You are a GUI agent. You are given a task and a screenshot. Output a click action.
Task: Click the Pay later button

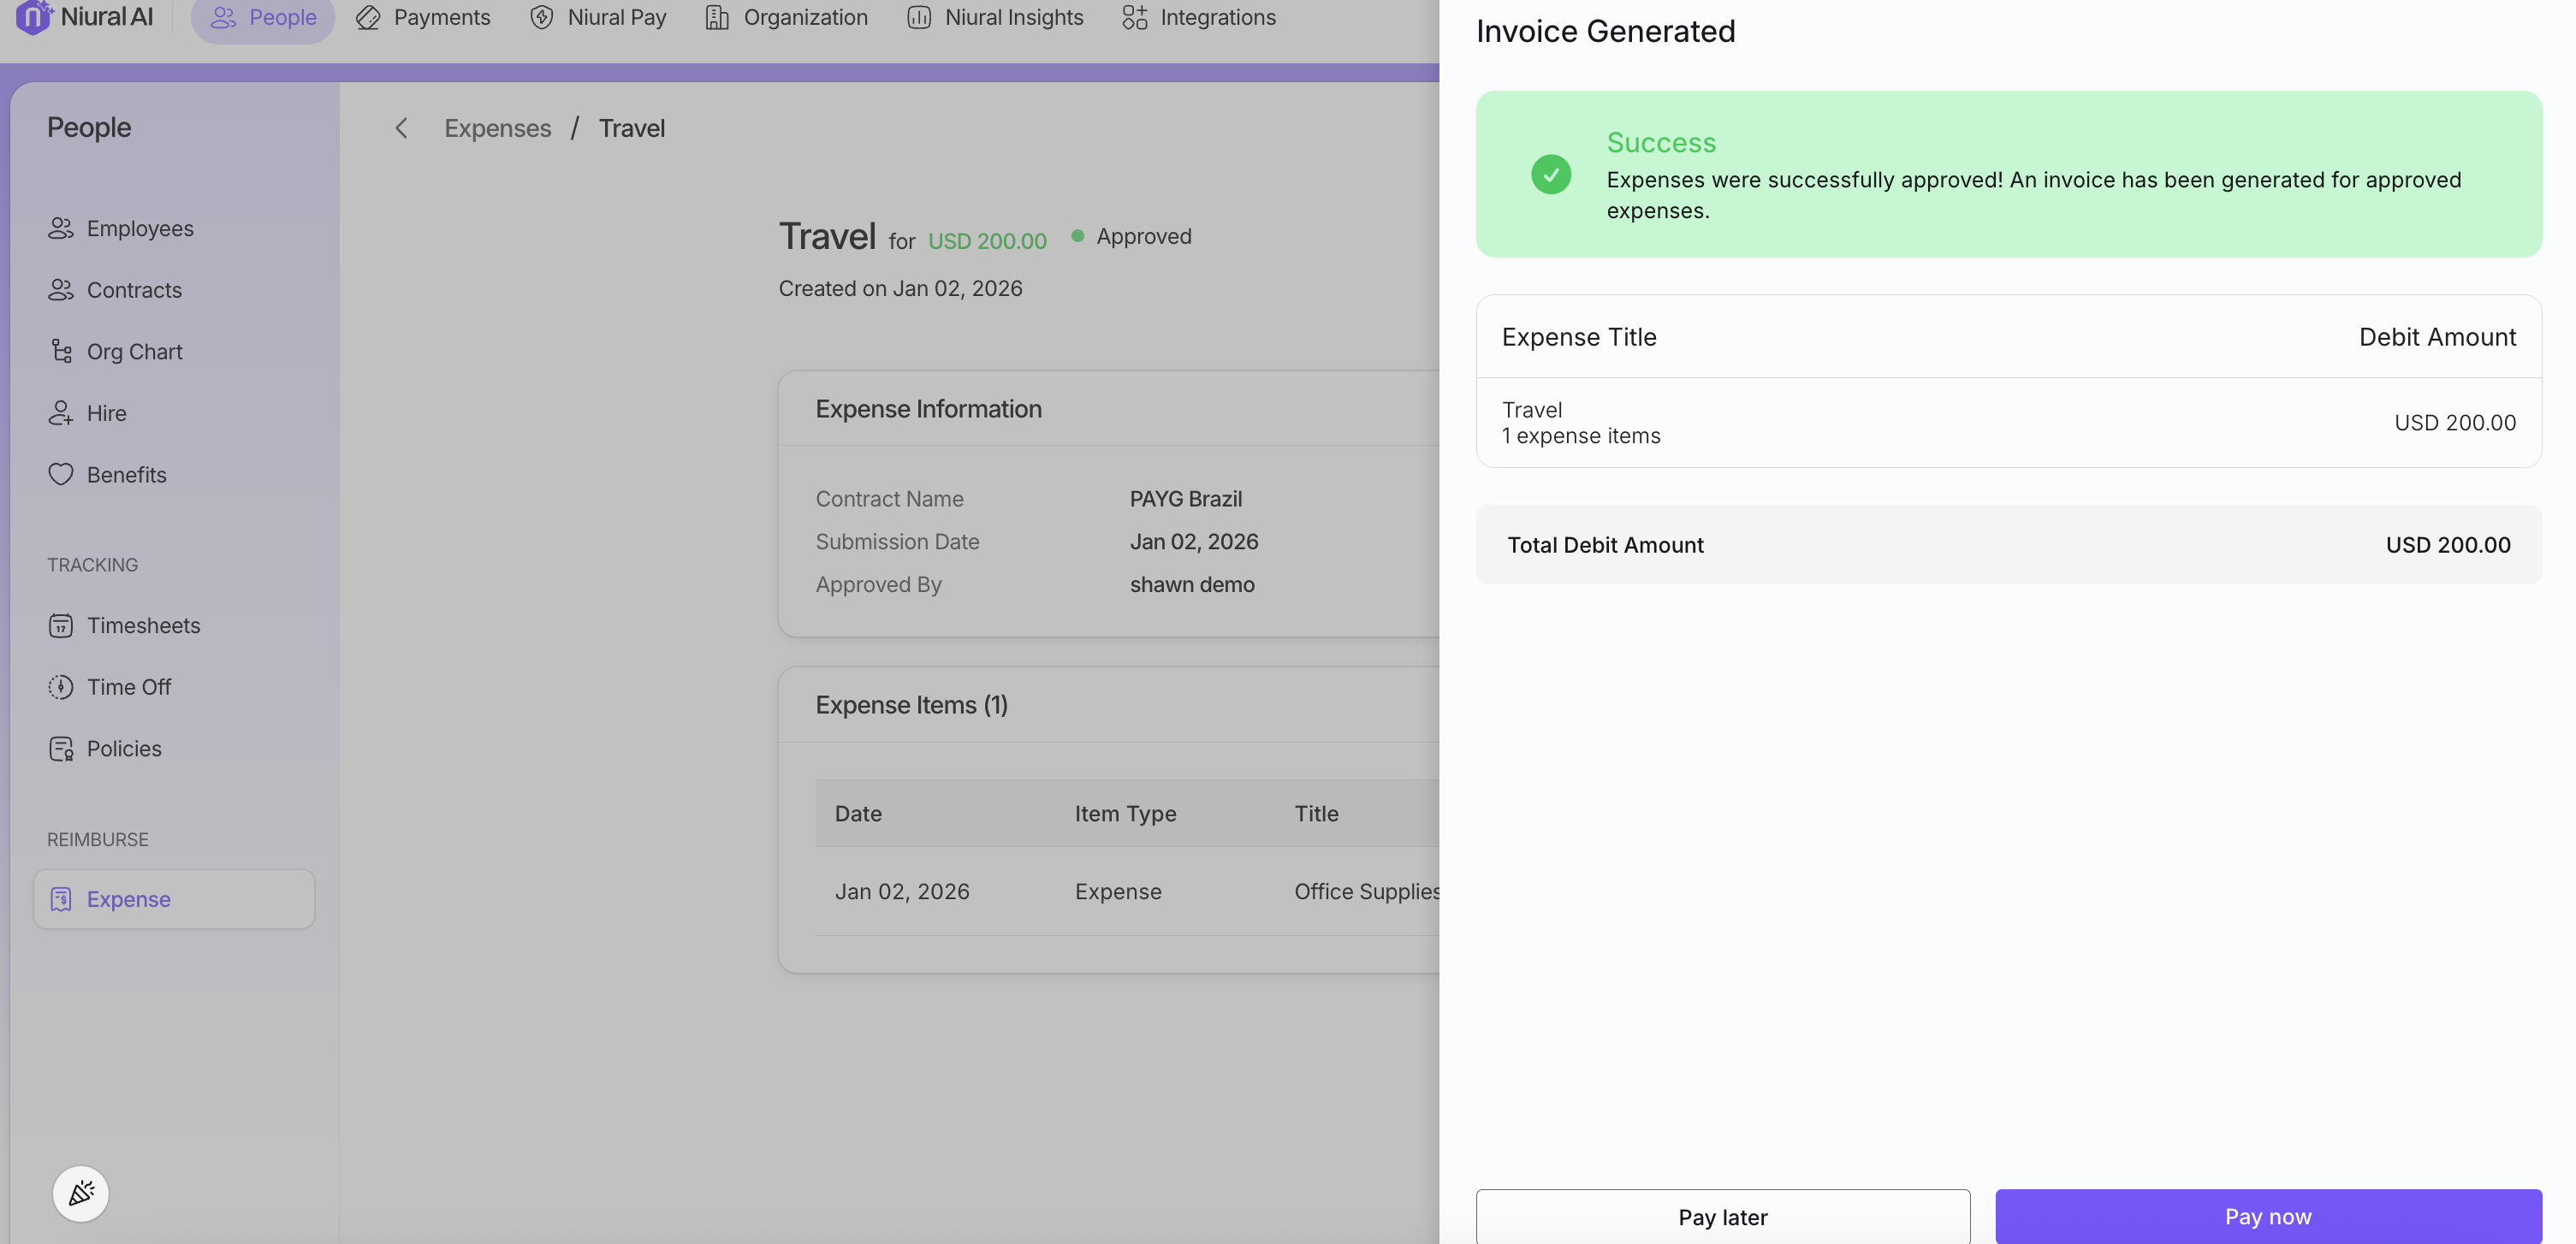pos(1722,1216)
